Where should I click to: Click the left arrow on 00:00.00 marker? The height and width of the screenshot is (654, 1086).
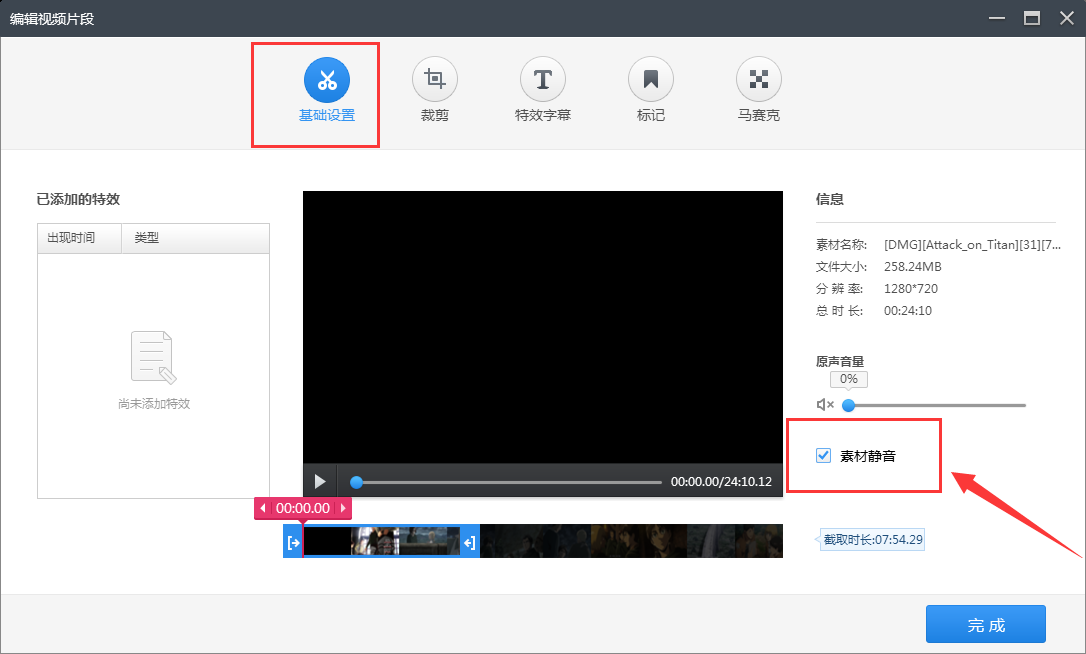point(263,508)
